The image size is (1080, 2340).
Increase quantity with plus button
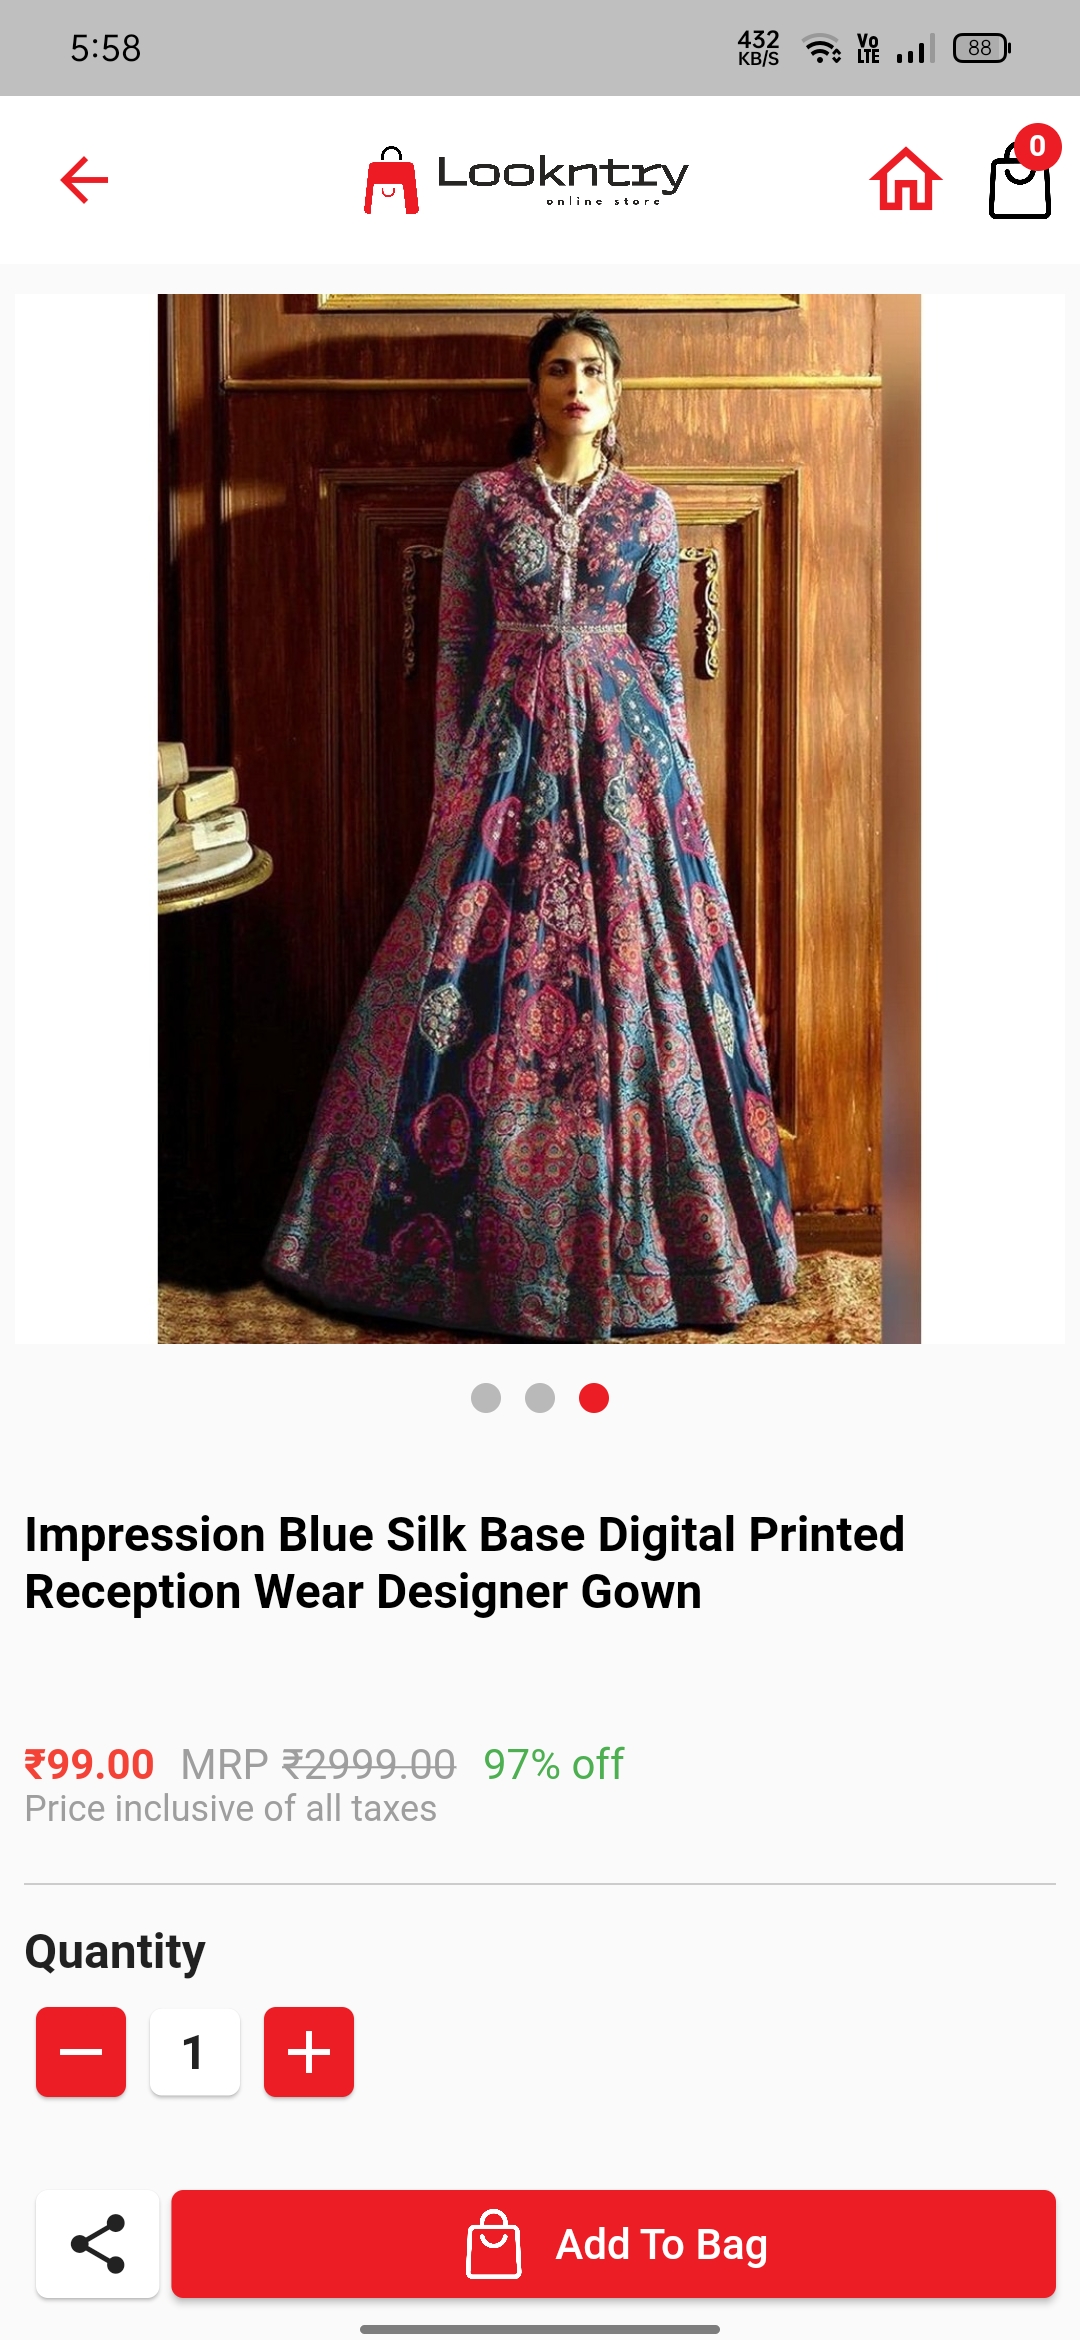point(309,2051)
